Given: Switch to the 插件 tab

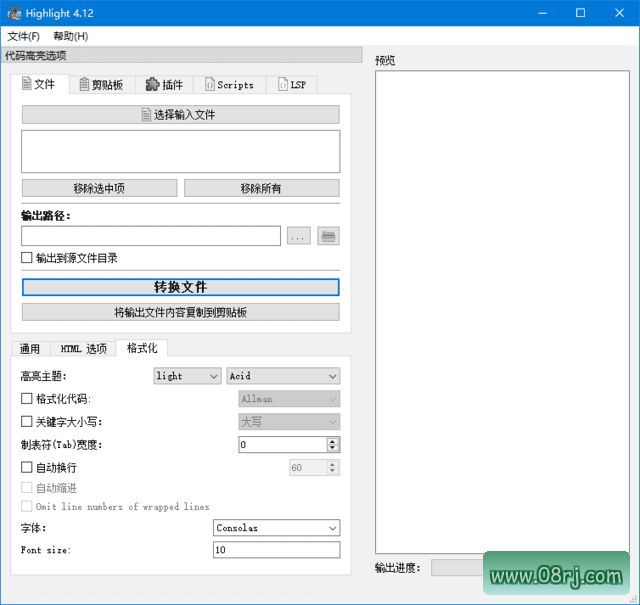Looking at the screenshot, I should pyautogui.click(x=164, y=85).
